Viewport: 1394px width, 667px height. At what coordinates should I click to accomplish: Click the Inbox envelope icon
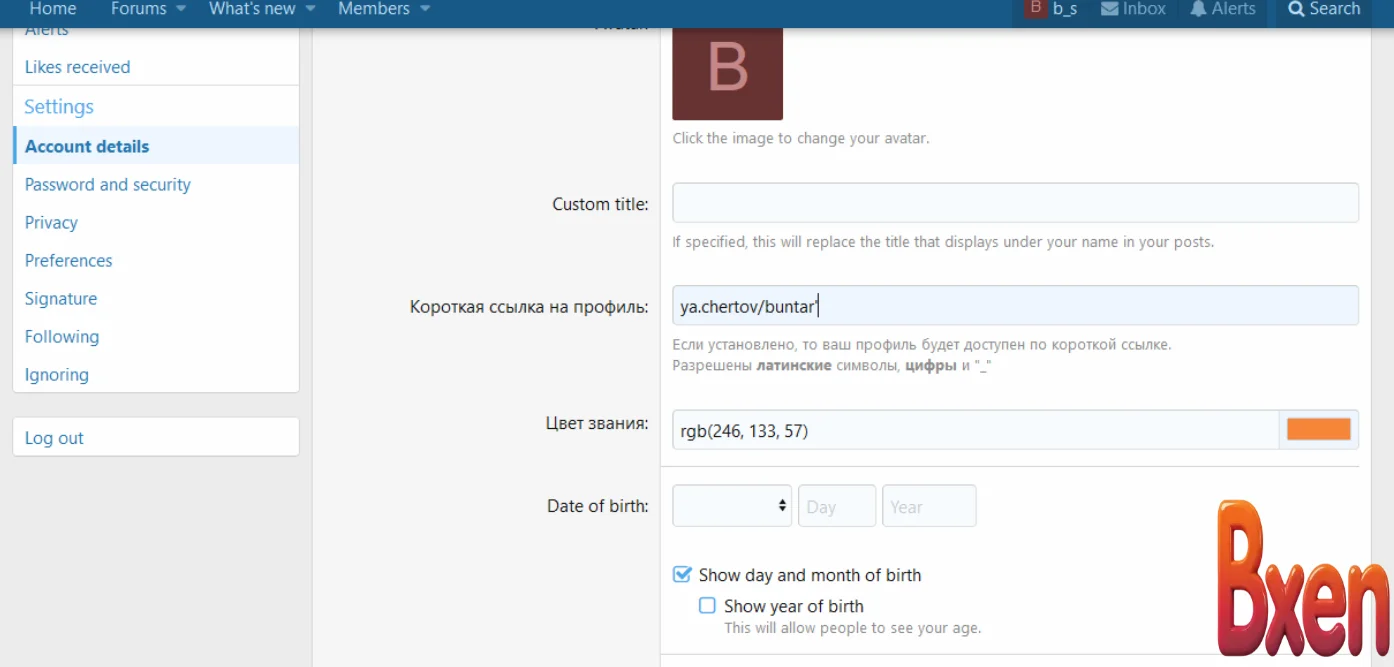click(x=1109, y=9)
